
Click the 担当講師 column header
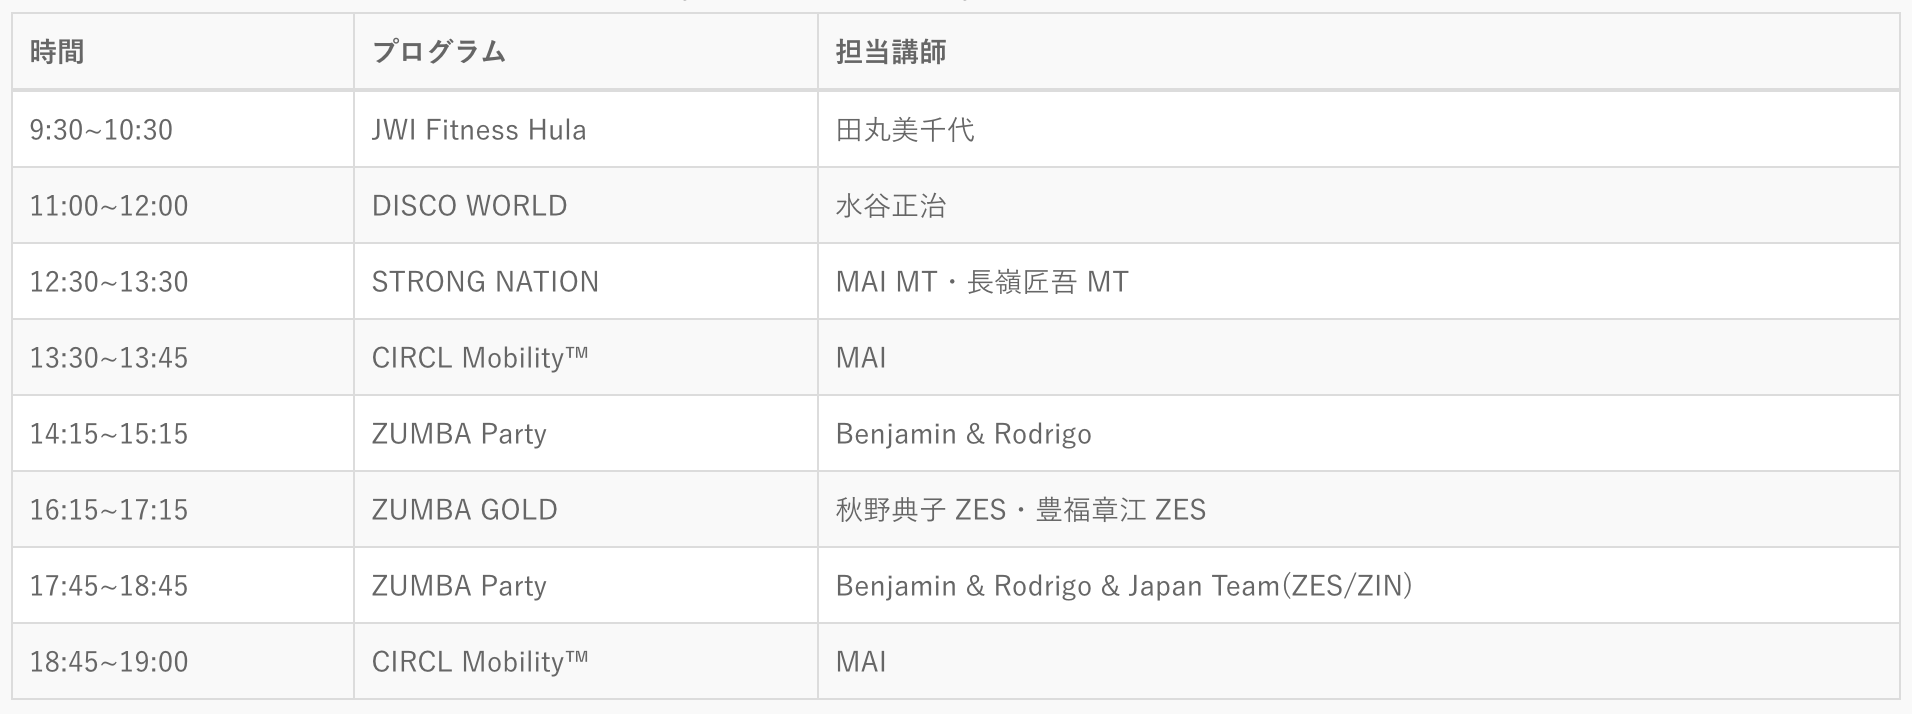click(x=890, y=52)
